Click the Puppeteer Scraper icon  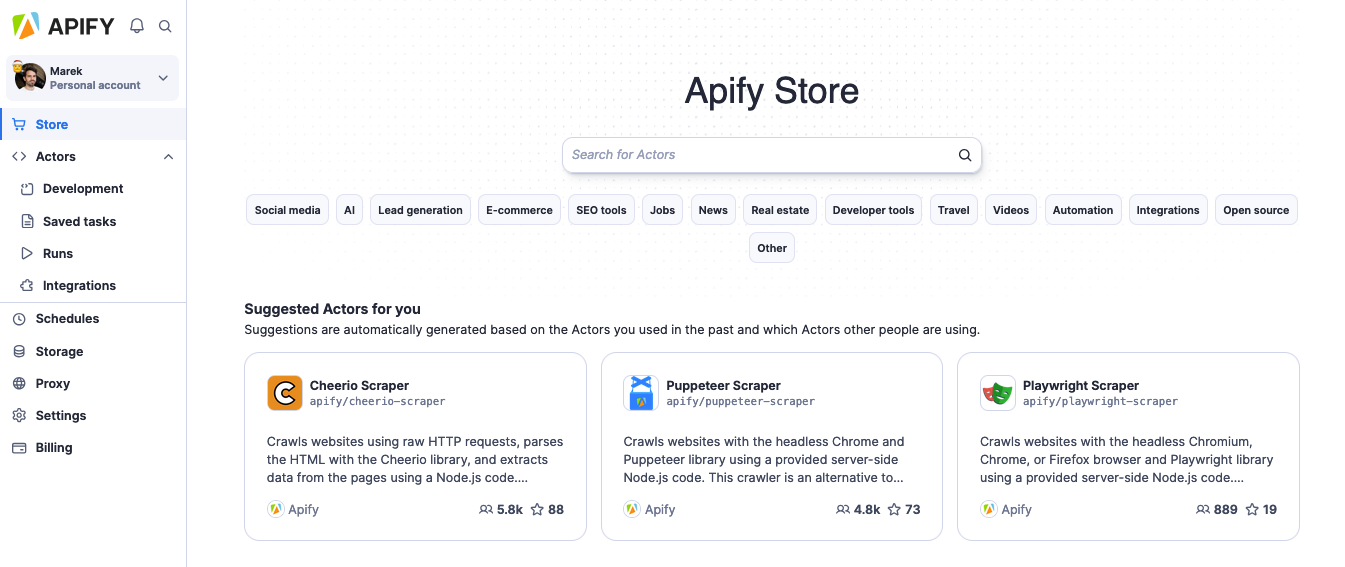click(641, 393)
